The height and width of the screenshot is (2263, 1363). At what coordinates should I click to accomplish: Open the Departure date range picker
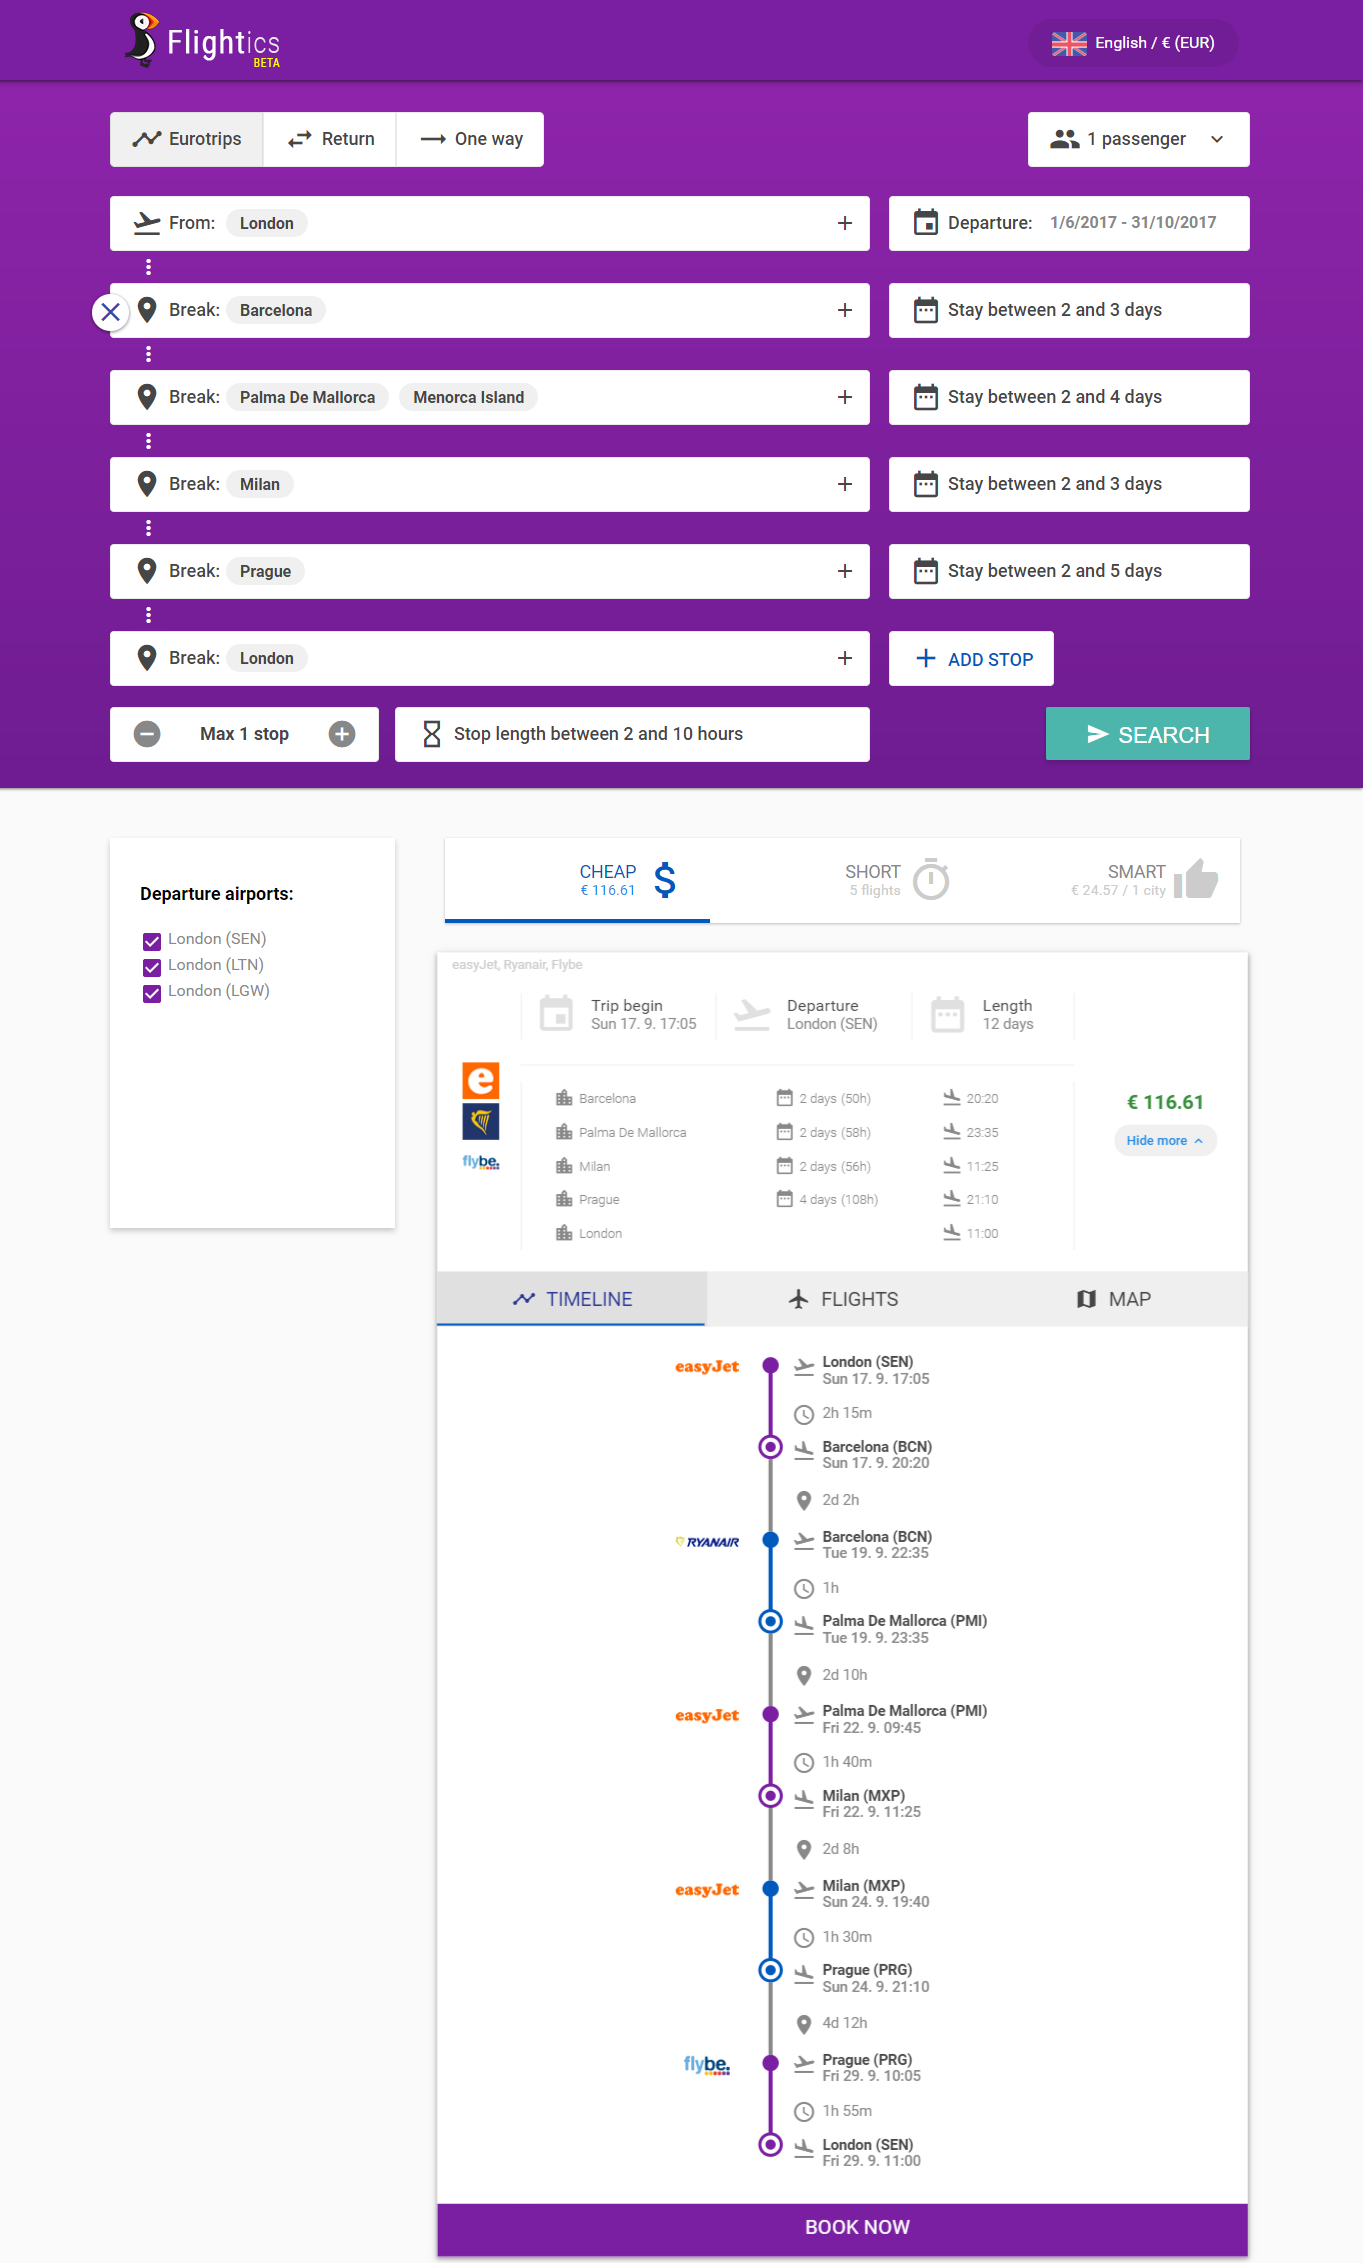tap(1069, 223)
